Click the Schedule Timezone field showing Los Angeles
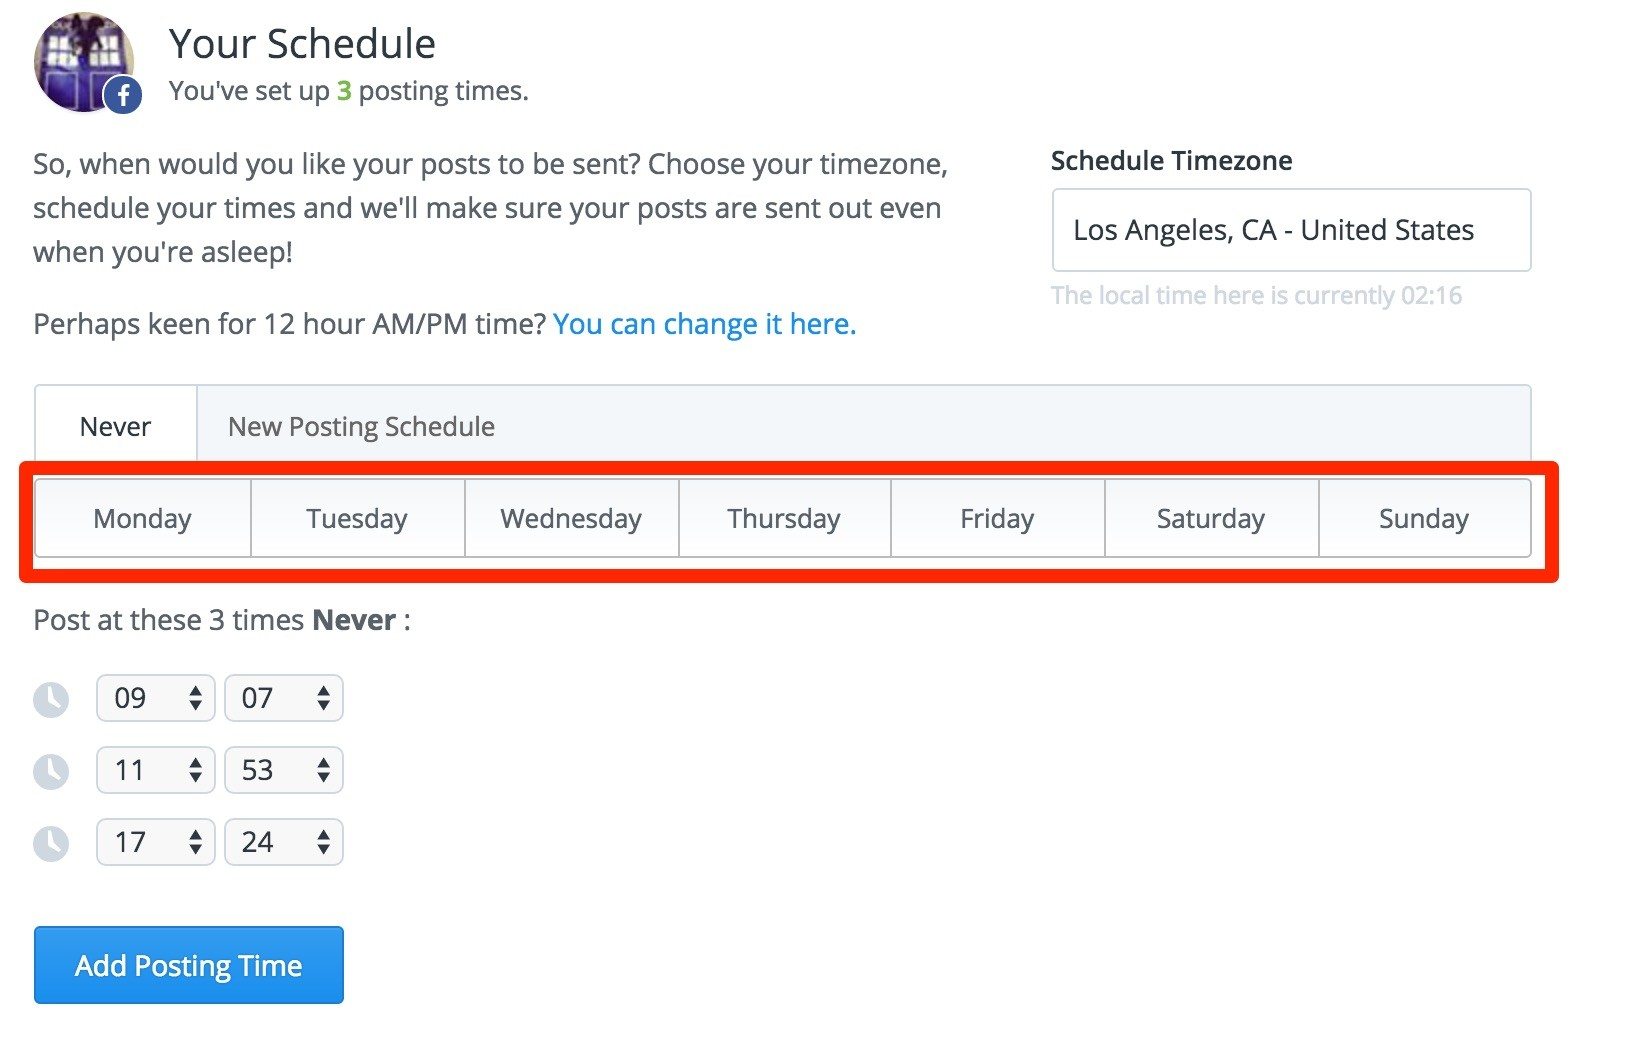1646x1054 pixels. pyautogui.click(x=1291, y=230)
